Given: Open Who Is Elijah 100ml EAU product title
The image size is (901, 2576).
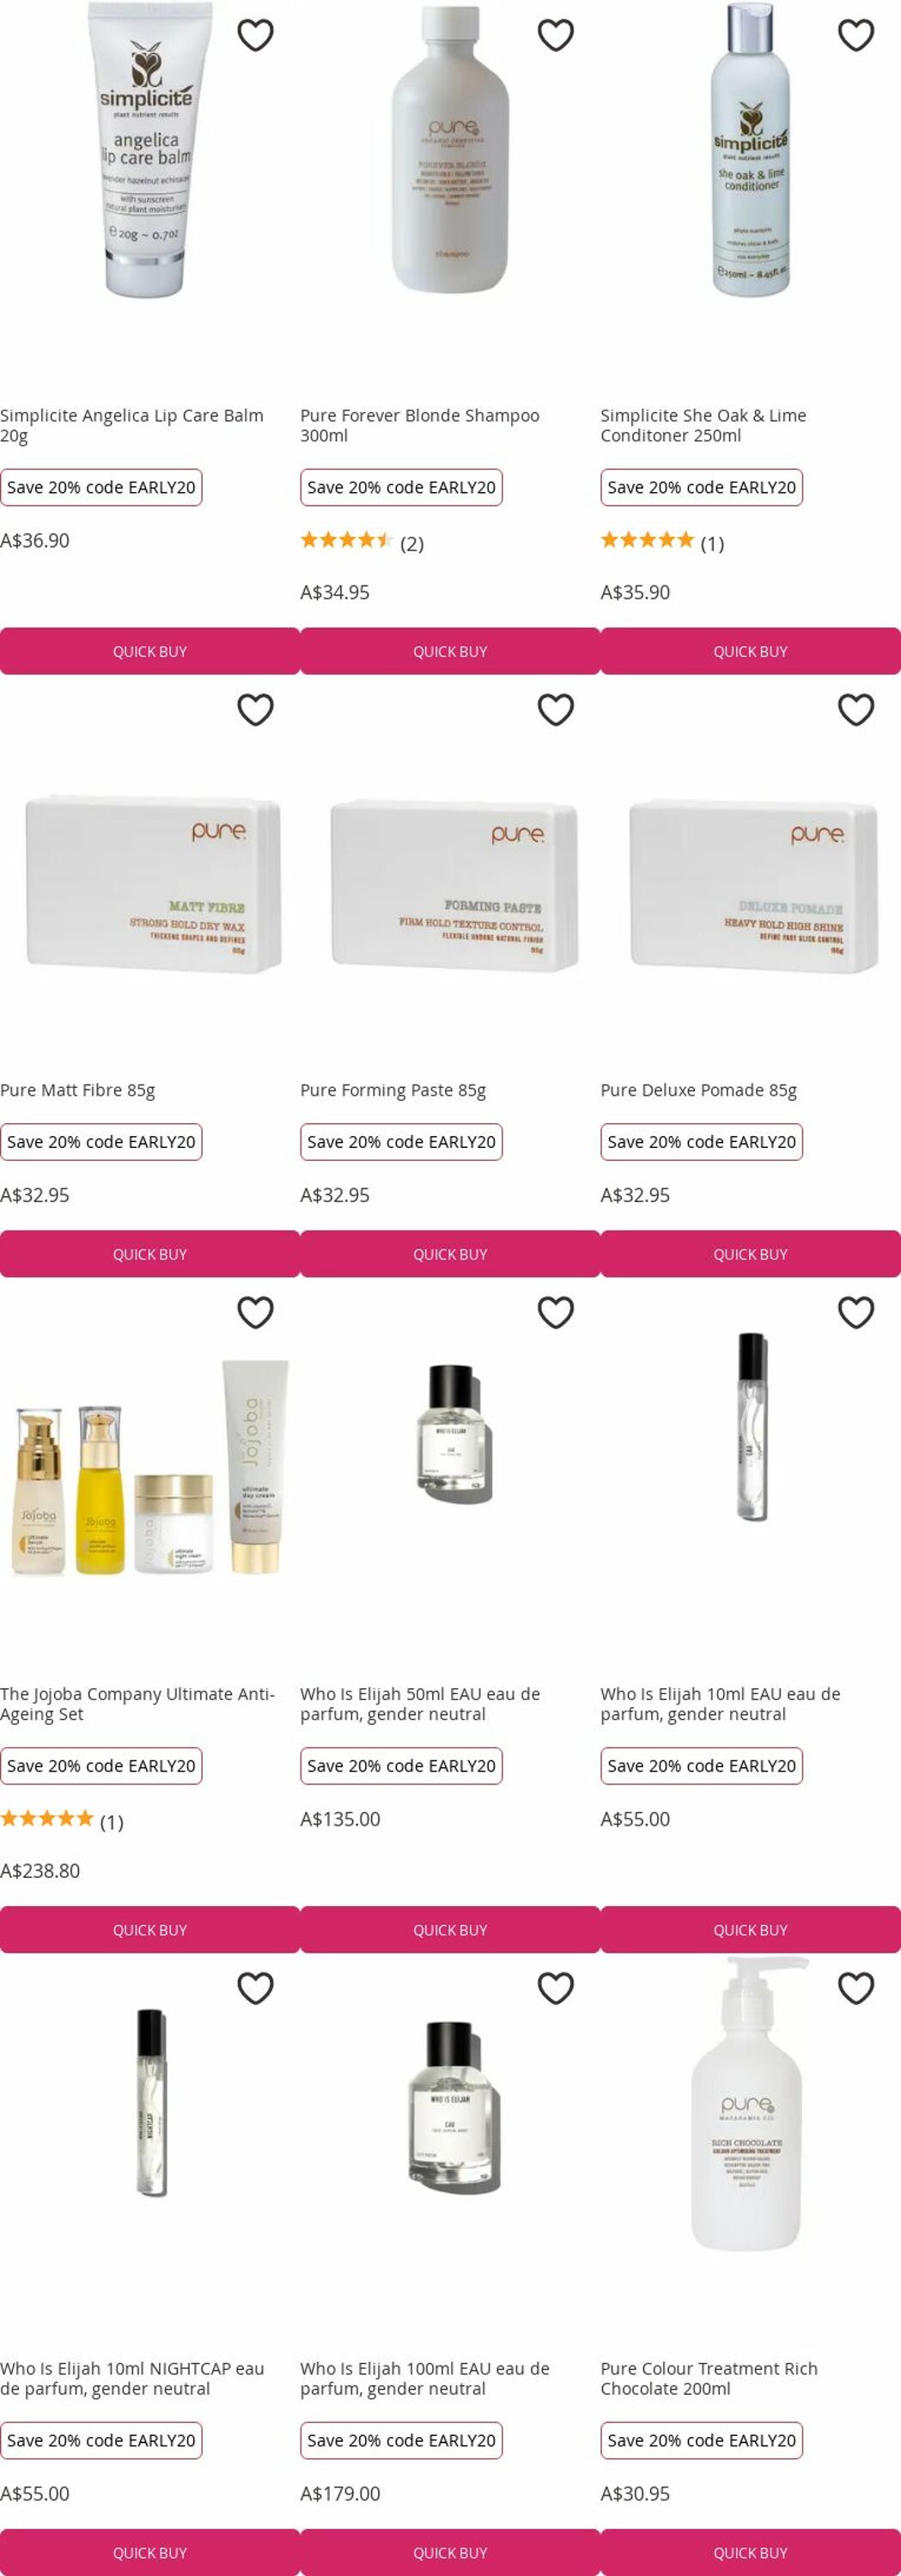Looking at the screenshot, I should point(425,2378).
